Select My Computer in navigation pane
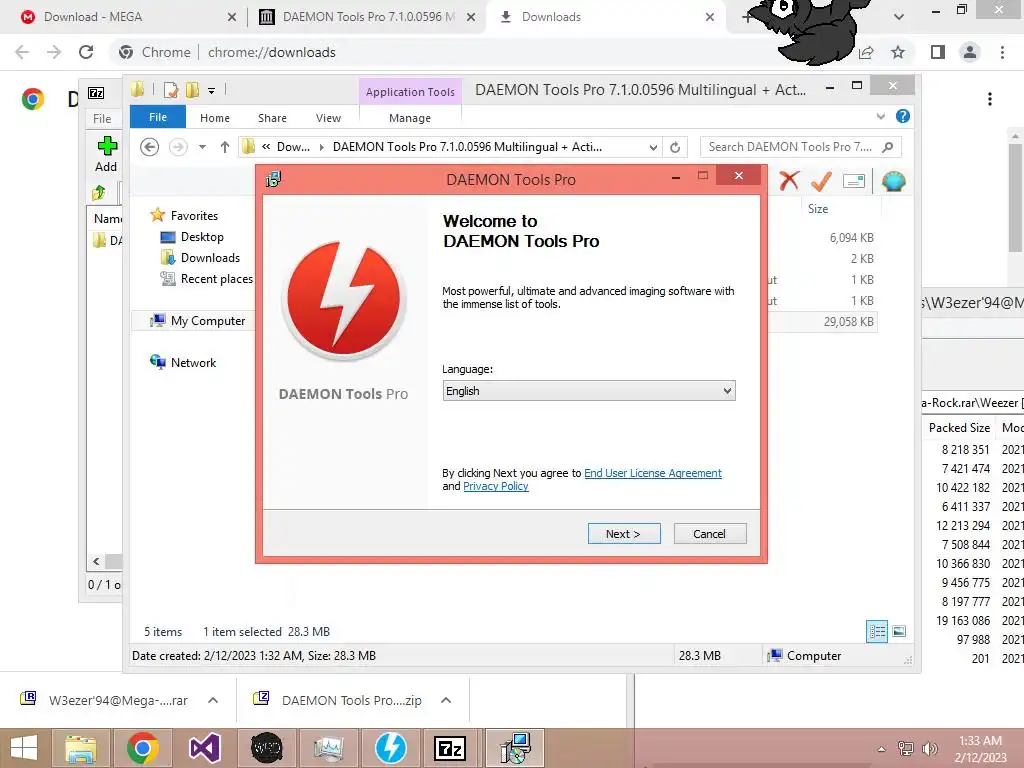This screenshot has height=768, width=1024. coord(208,321)
